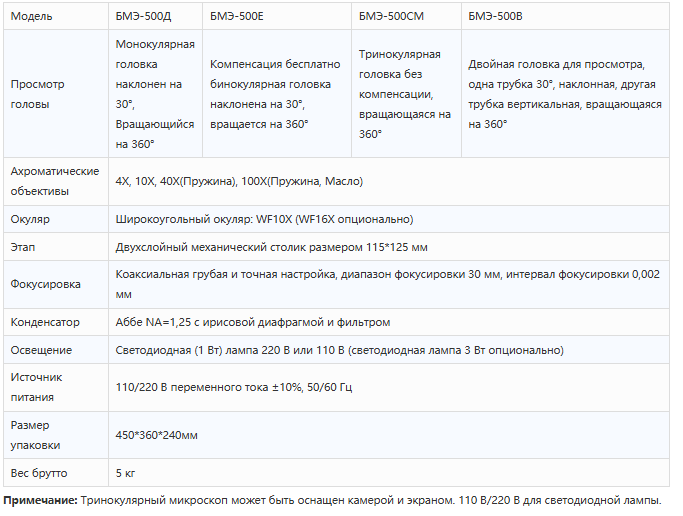Viewport: 683px width, 516px height.
Task: Select the Фокусировка row label
Action: [56, 284]
